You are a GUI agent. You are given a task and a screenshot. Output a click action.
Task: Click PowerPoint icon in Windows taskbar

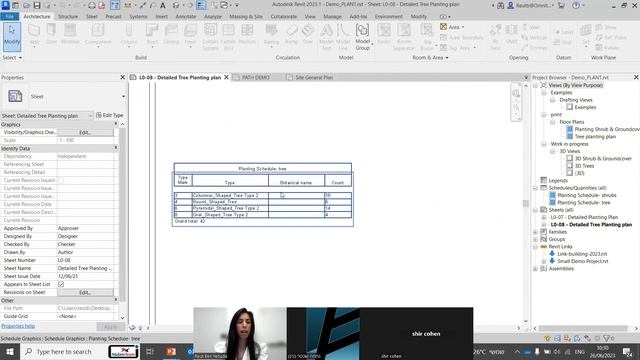(171, 351)
